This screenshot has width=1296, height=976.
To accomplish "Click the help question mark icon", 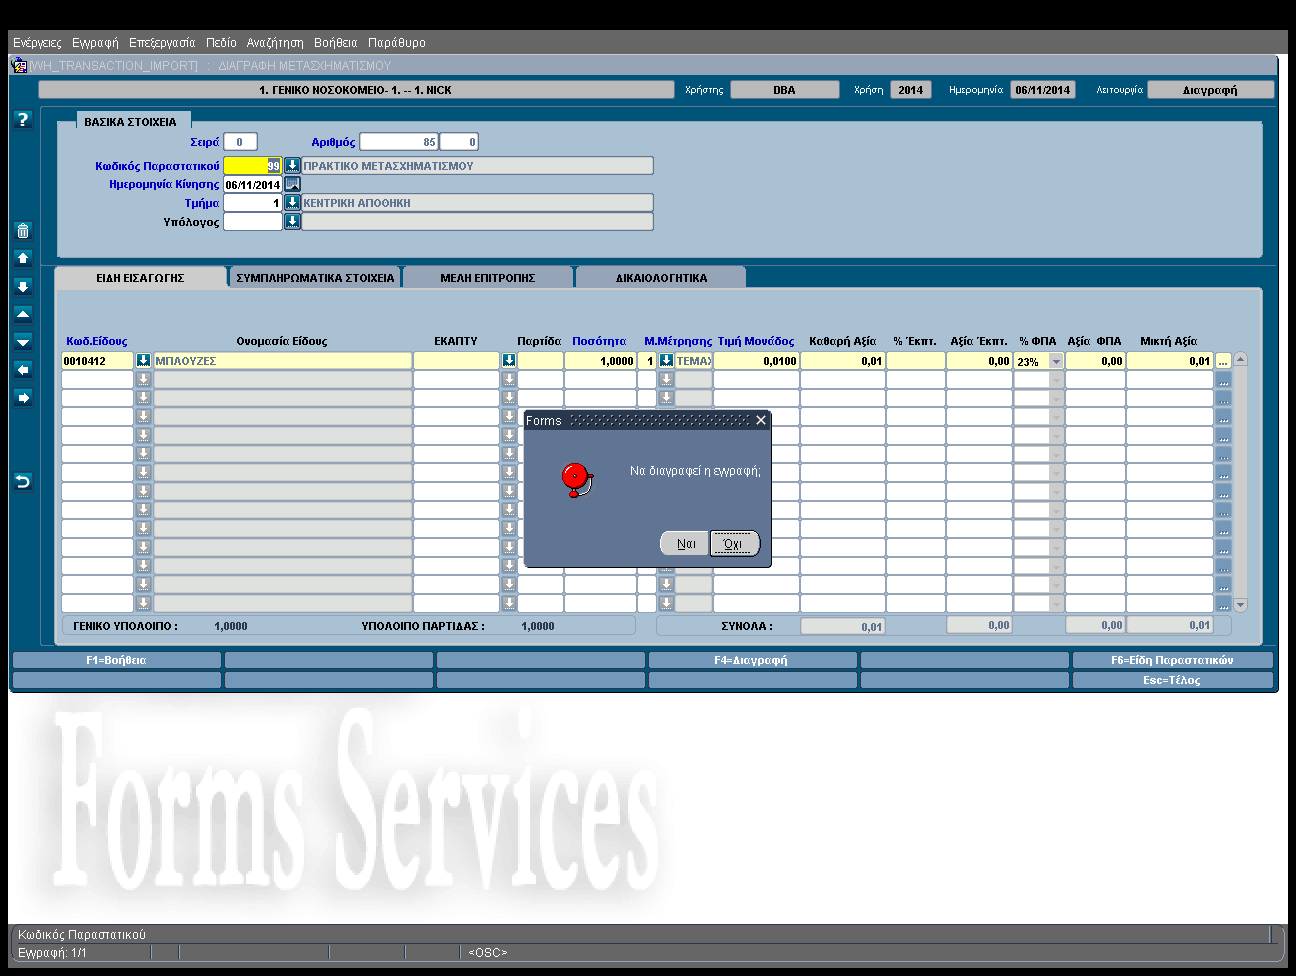I will coord(23,119).
